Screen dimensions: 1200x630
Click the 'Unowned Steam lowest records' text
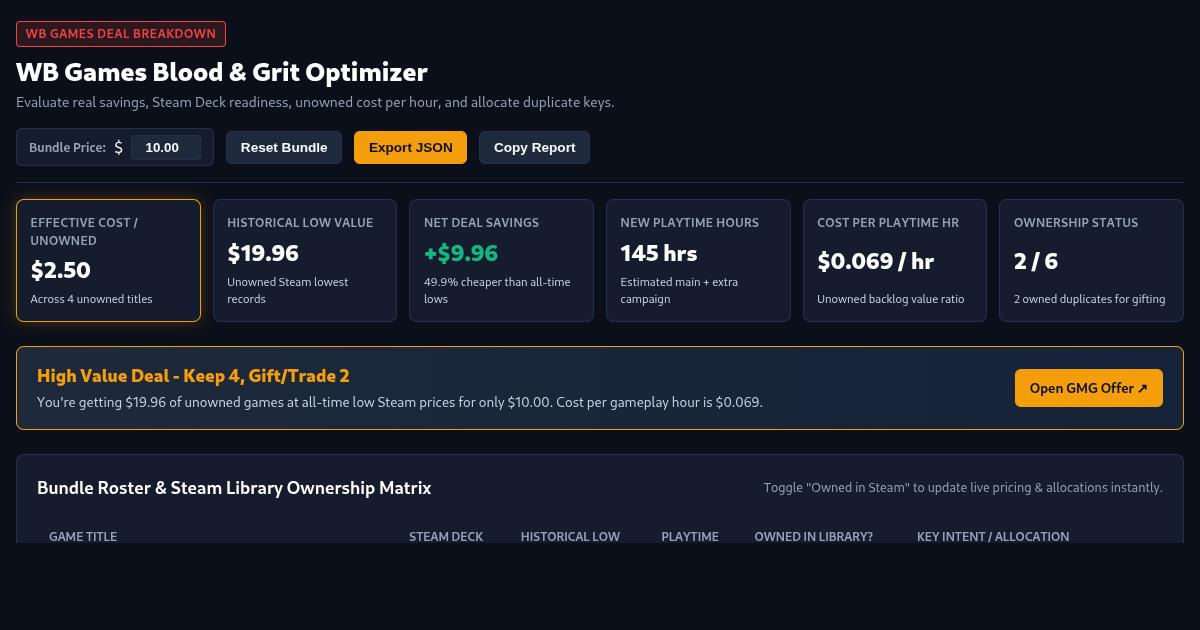coord(288,290)
